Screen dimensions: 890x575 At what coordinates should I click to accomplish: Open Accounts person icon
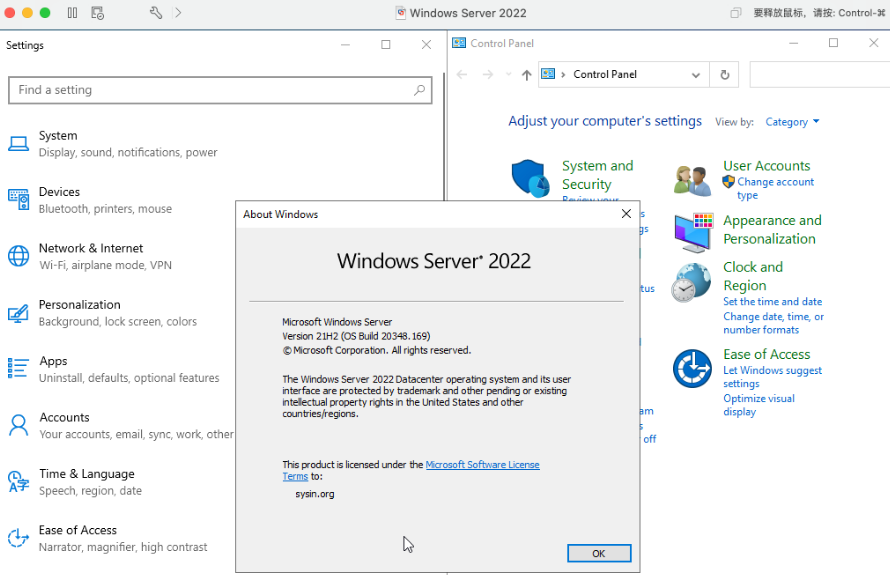pyautogui.click(x=18, y=425)
